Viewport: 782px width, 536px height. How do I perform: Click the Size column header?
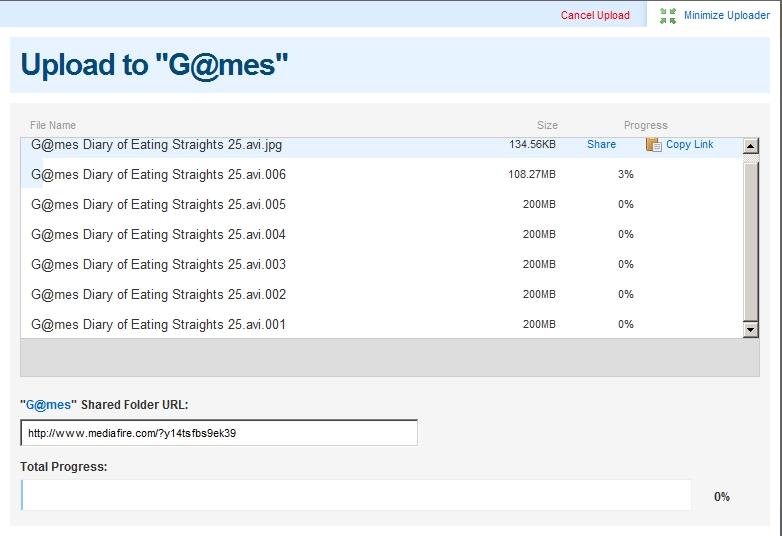[547, 125]
